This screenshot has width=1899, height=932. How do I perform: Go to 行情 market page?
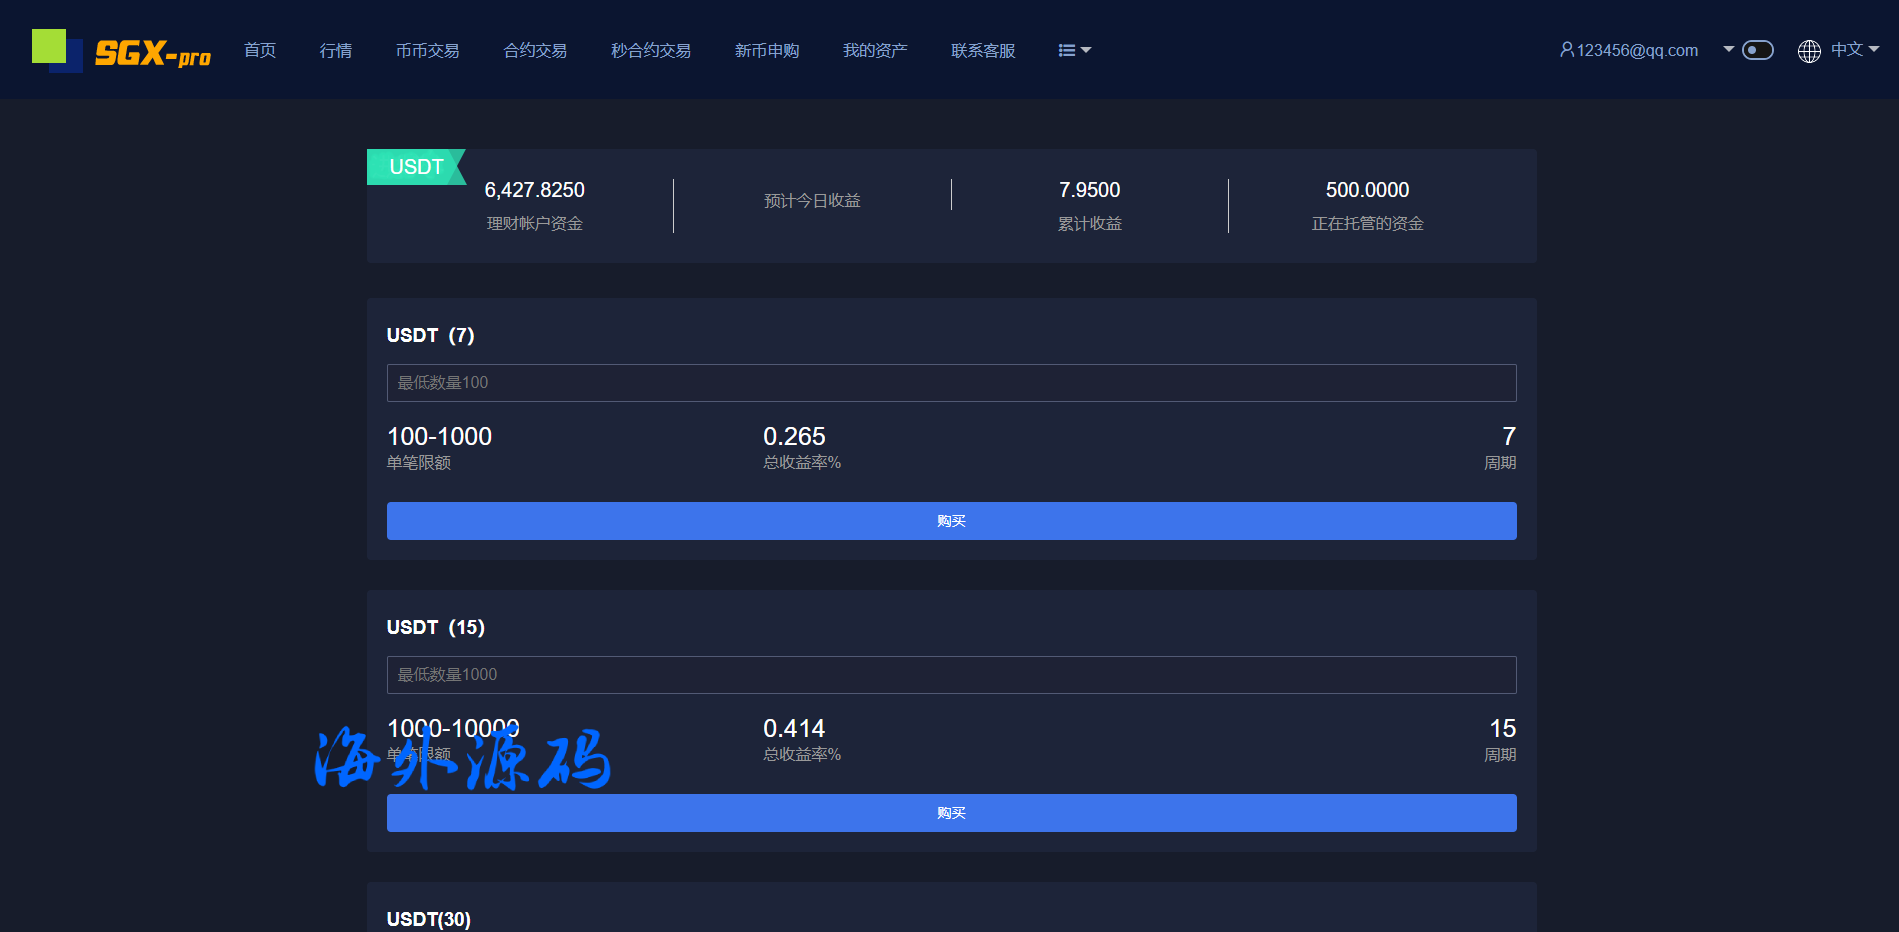tap(336, 51)
